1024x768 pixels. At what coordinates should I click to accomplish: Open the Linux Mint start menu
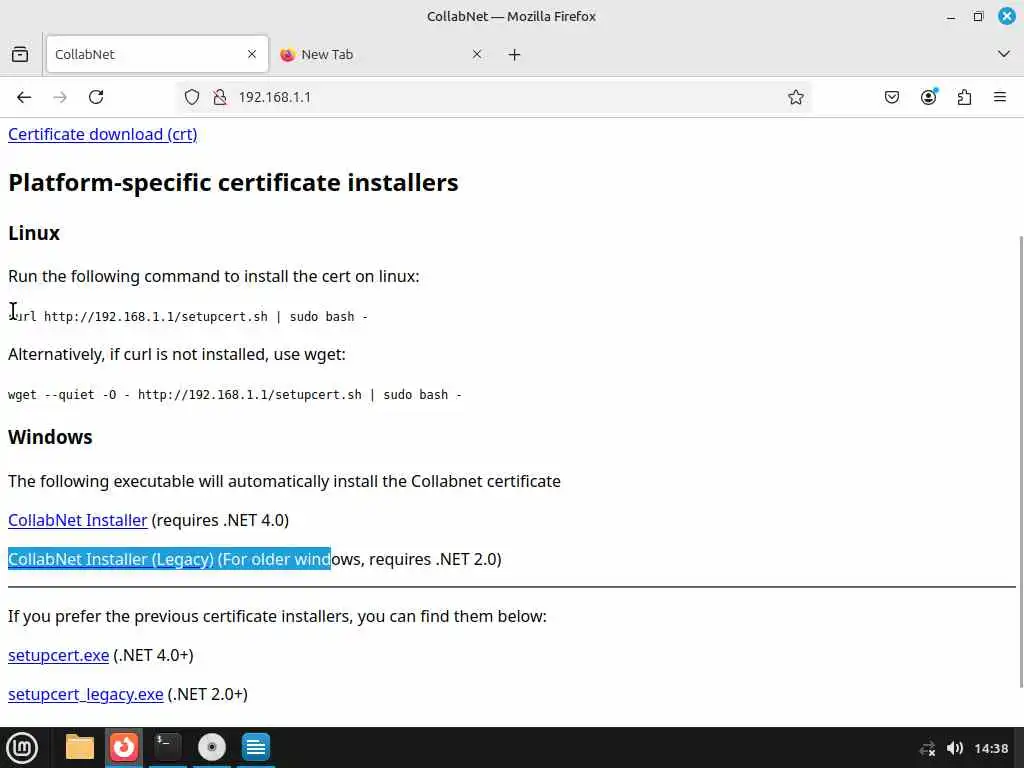[22, 748]
